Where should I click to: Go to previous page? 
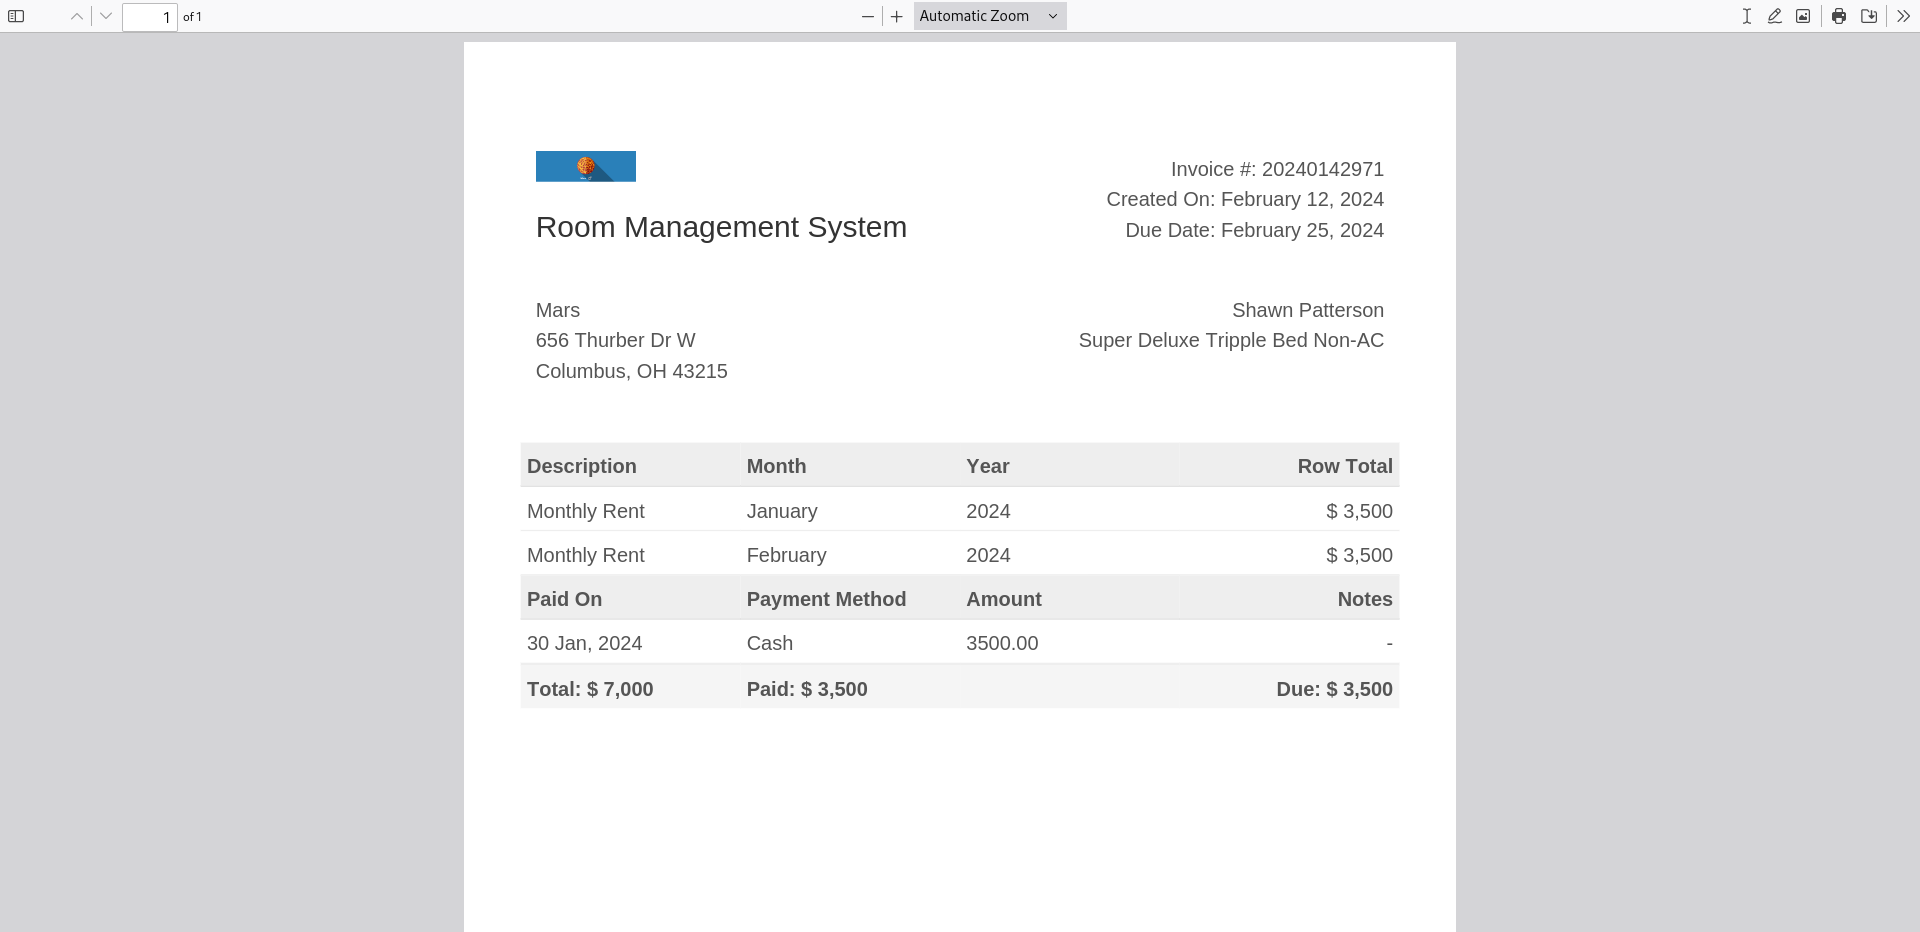(77, 16)
